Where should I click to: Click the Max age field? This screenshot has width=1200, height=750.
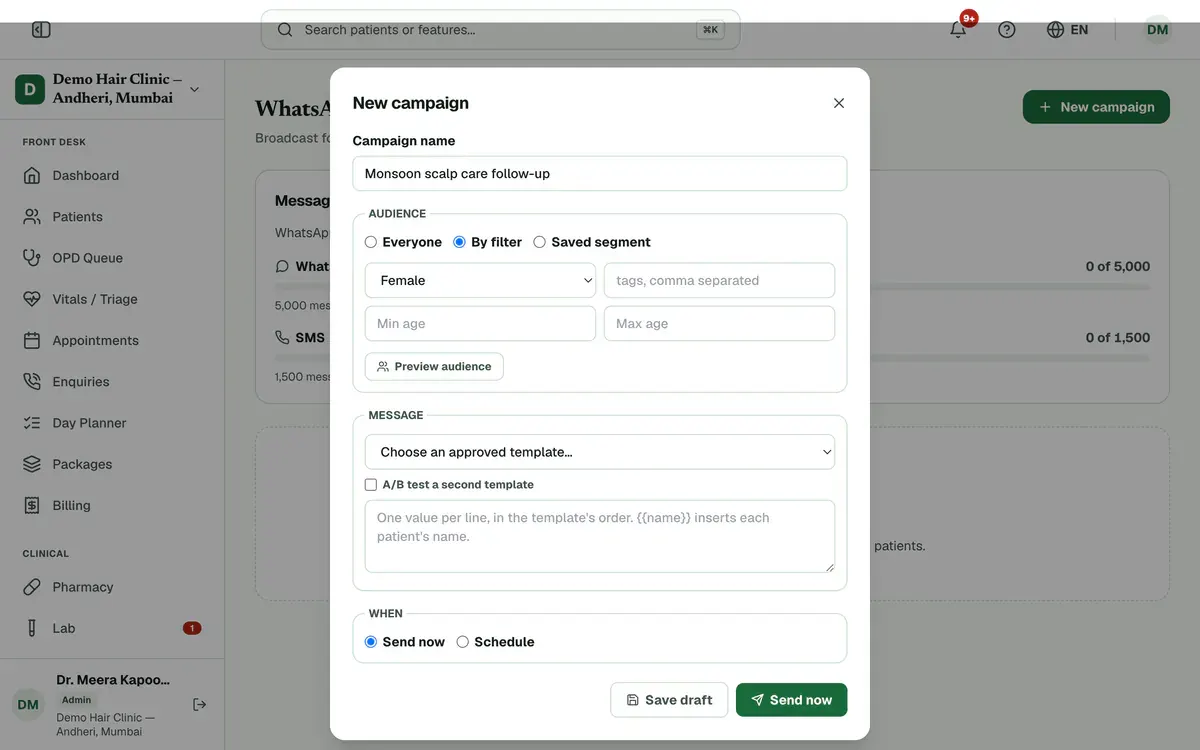(x=719, y=323)
